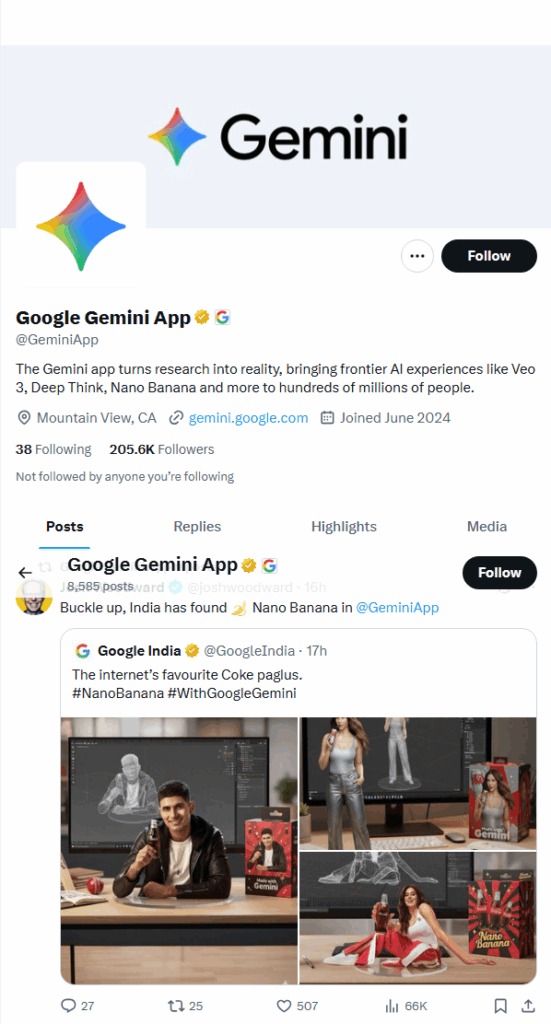Open the three-dots more options menu

[417, 256]
